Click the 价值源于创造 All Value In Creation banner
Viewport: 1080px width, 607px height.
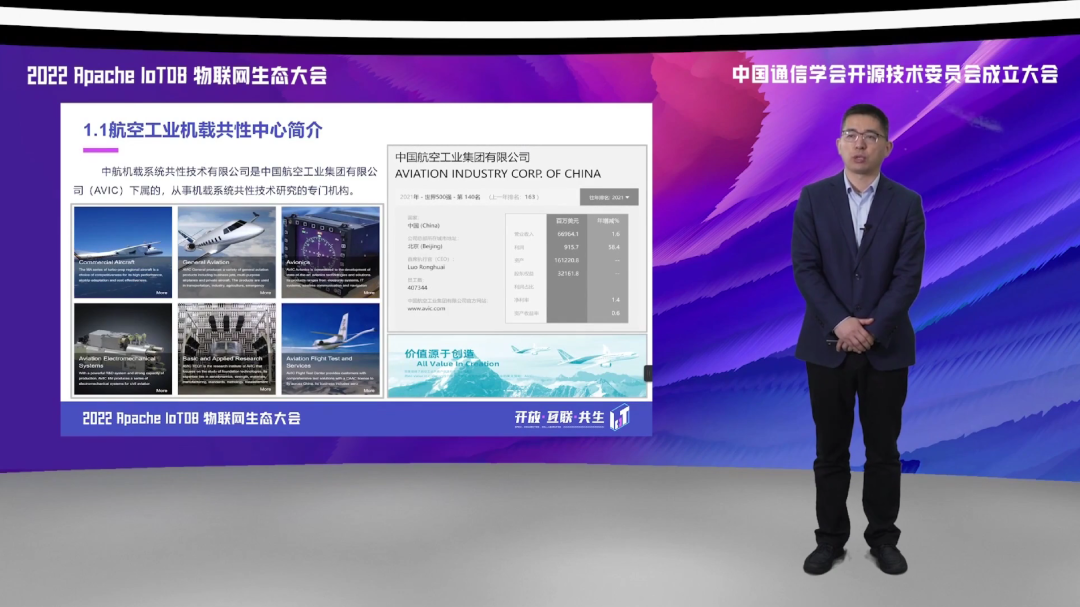pos(517,366)
